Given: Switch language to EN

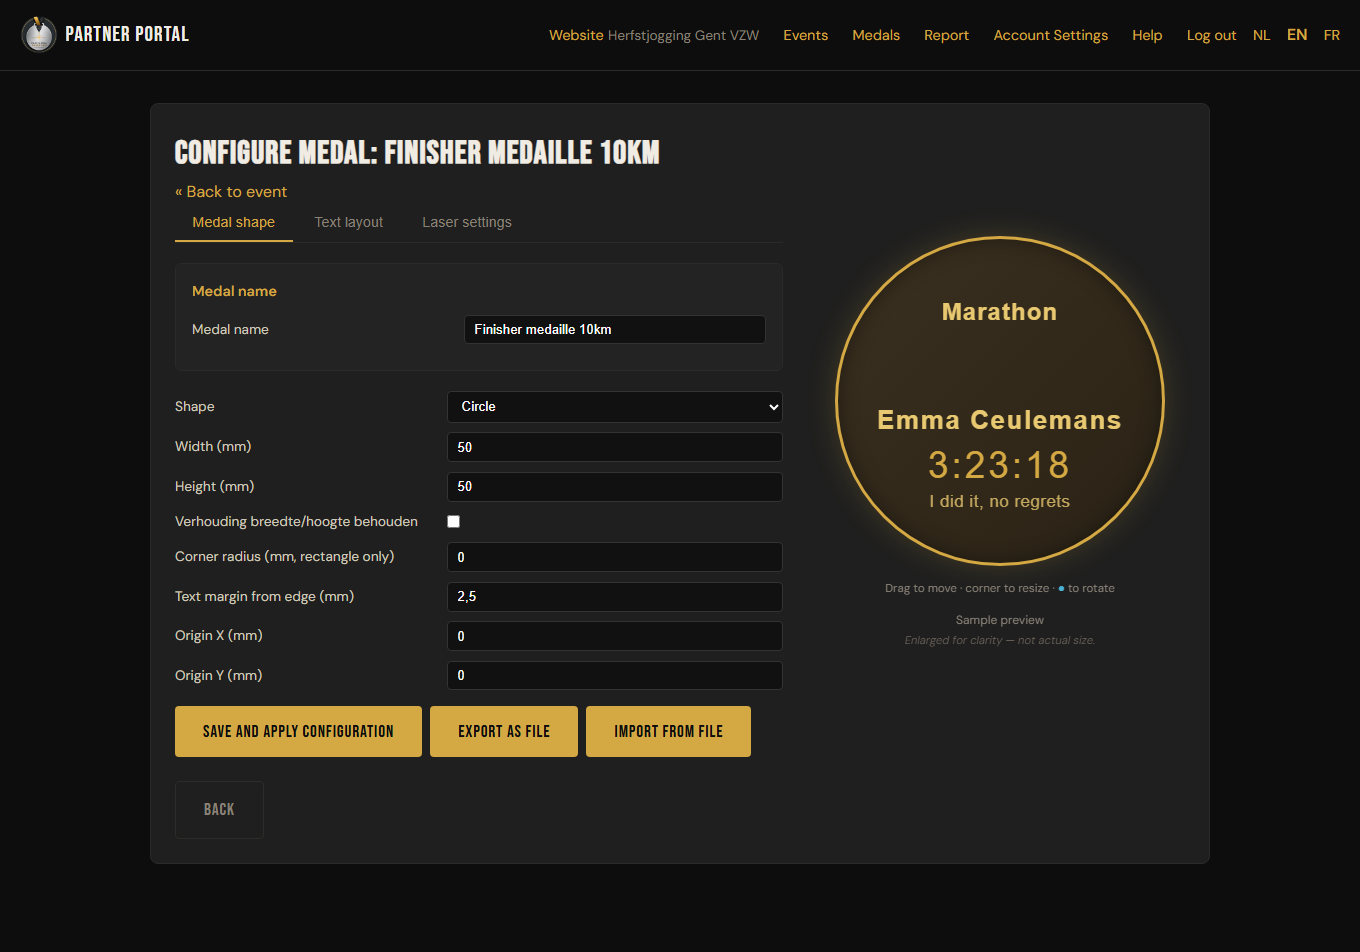Looking at the screenshot, I should (1297, 35).
